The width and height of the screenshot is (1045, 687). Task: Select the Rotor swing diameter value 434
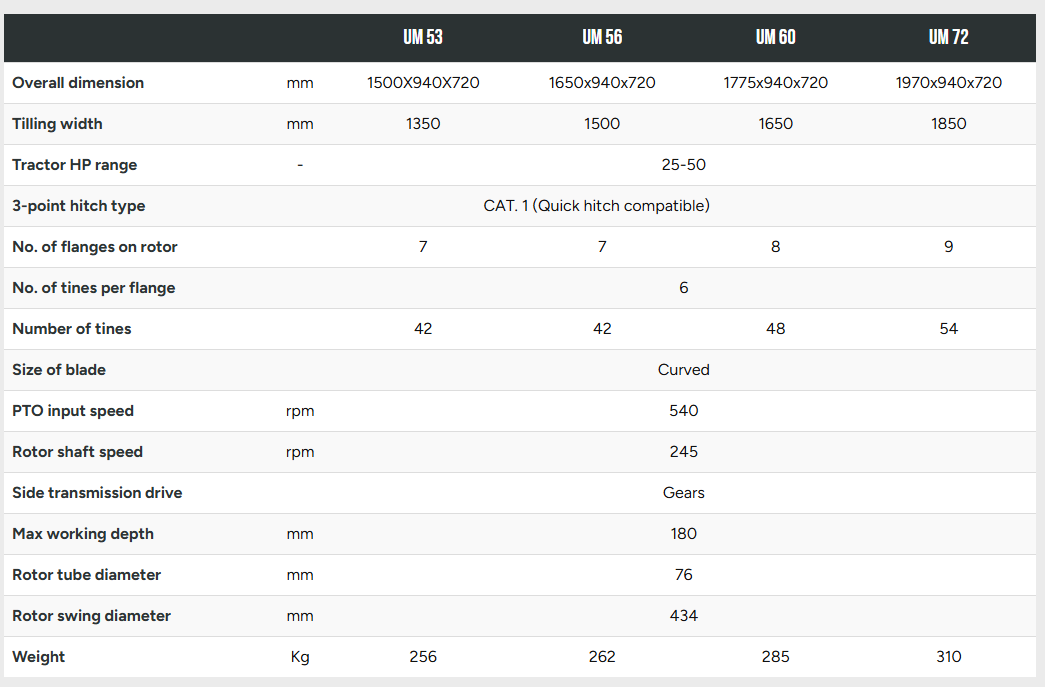(x=683, y=616)
